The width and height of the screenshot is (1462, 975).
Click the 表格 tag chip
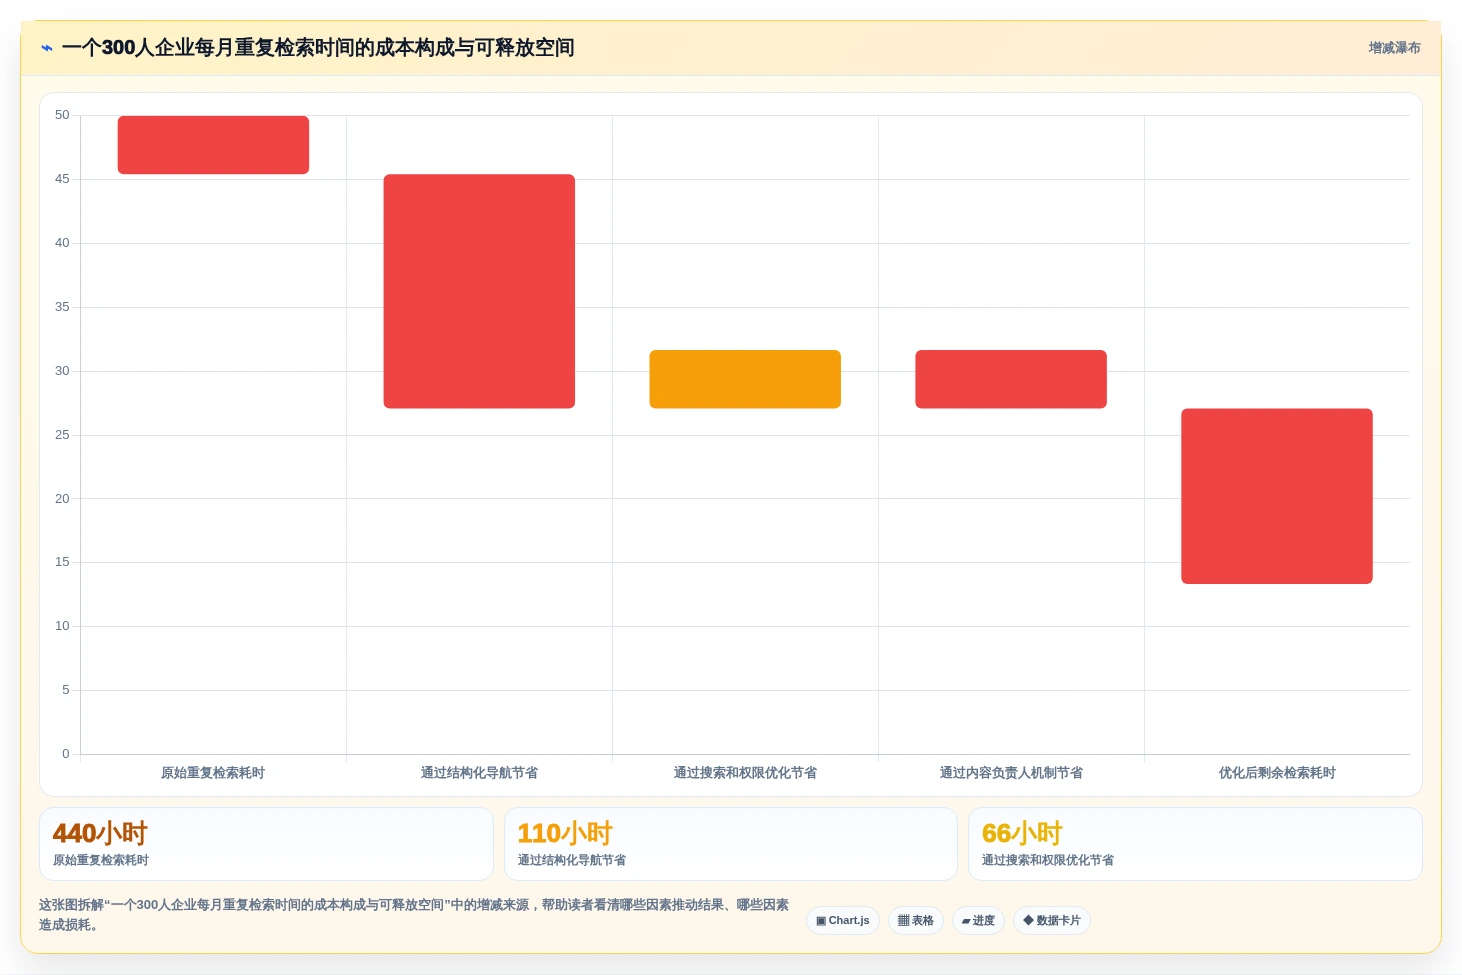coord(916,921)
